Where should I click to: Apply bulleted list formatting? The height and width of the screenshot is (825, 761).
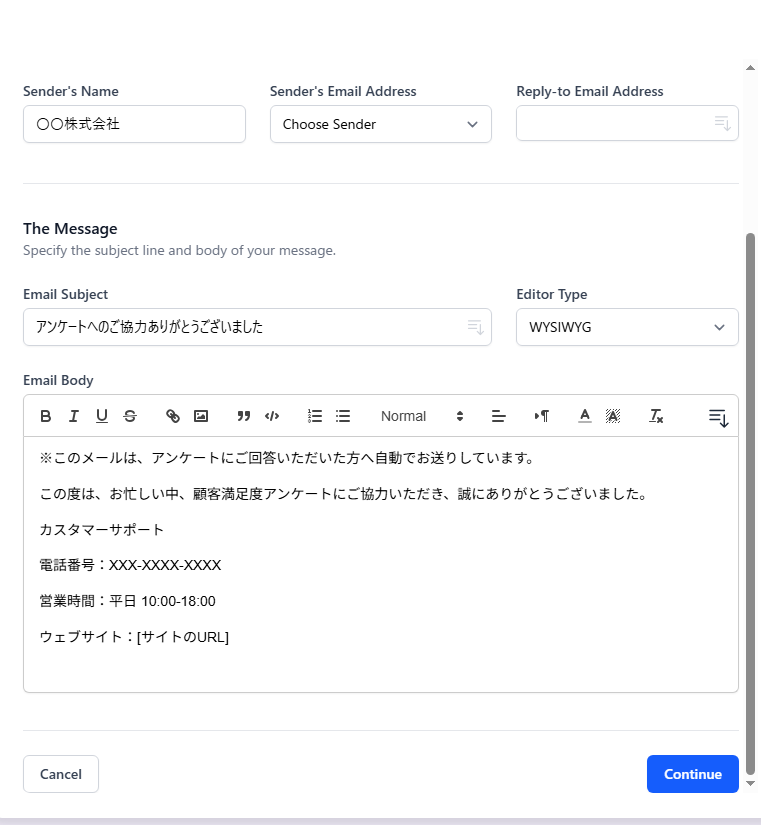(343, 416)
